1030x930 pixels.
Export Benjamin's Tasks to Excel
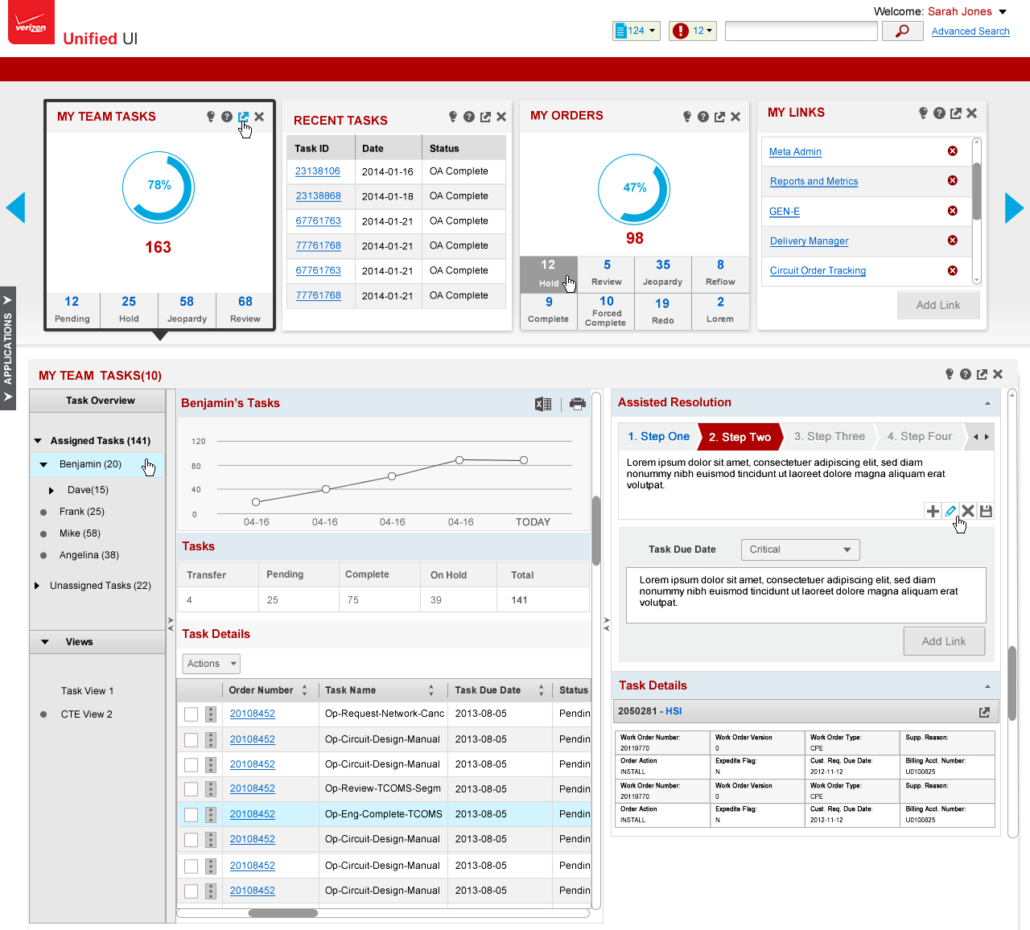(543, 404)
